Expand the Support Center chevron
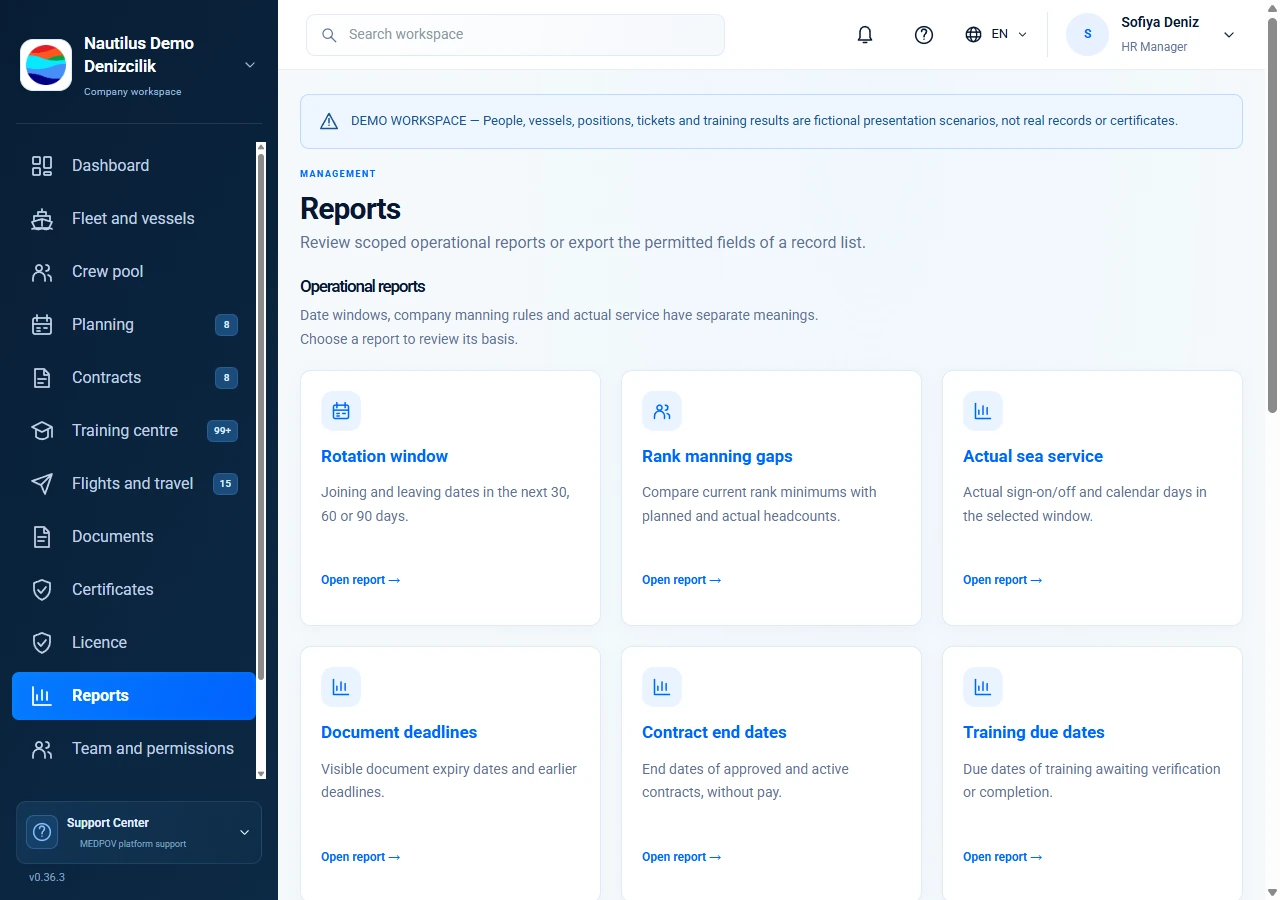Viewport: 1280px width, 900px height. click(x=244, y=832)
